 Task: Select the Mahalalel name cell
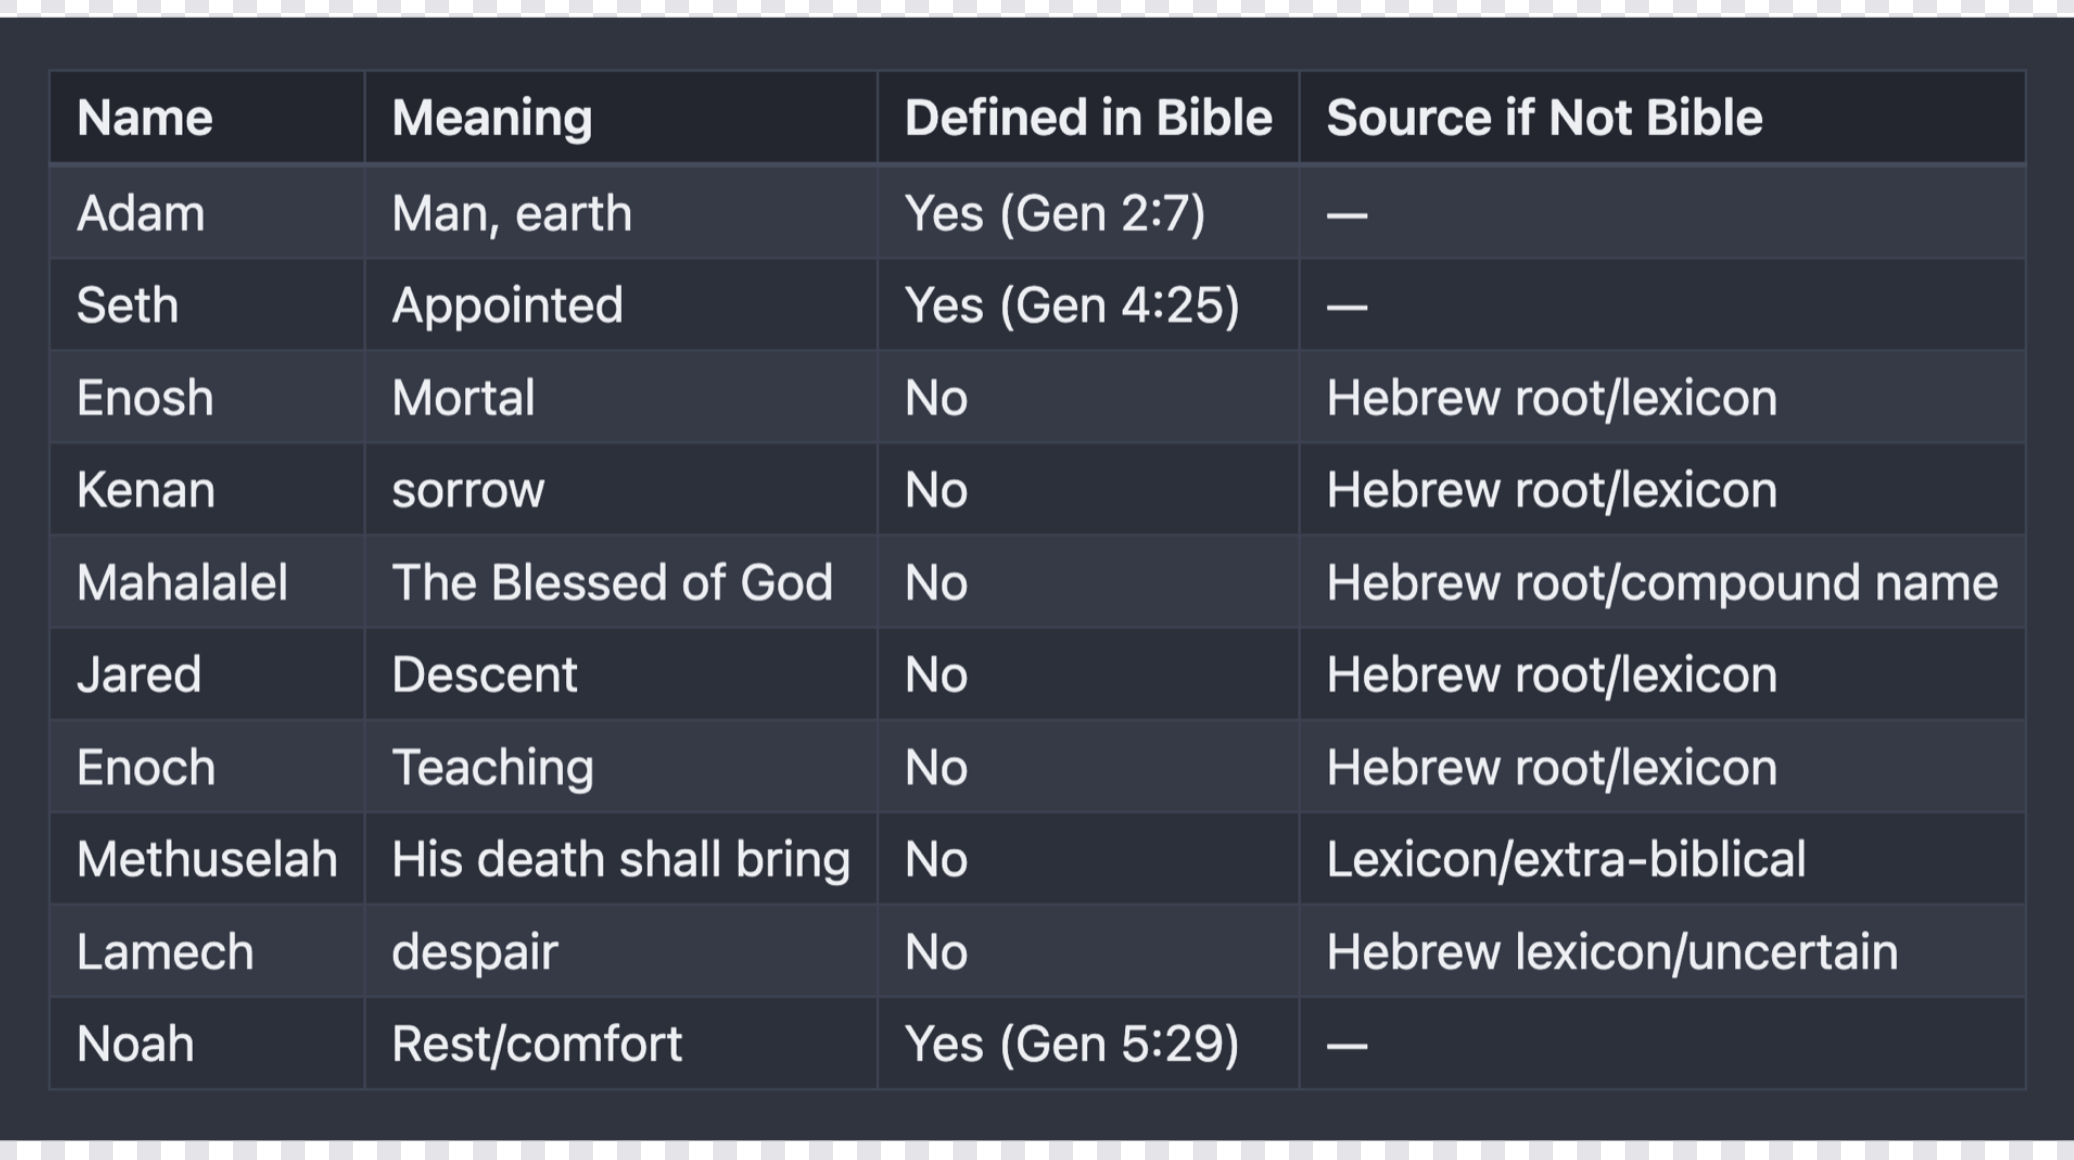(x=182, y=583)
